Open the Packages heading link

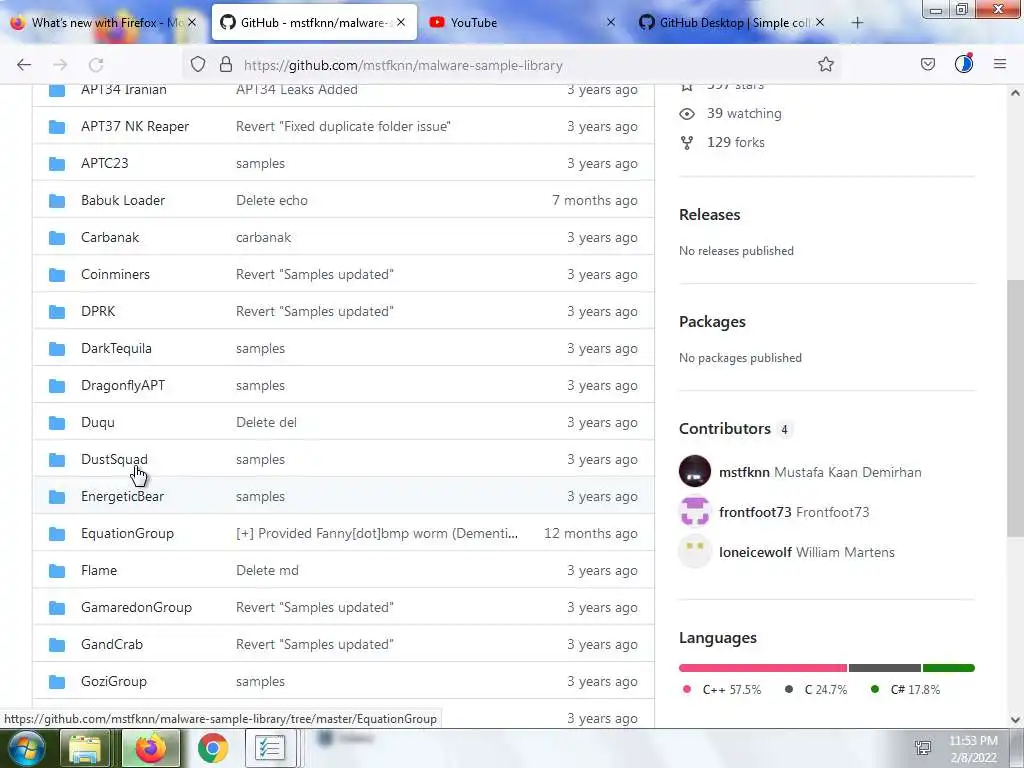(712, 321)
